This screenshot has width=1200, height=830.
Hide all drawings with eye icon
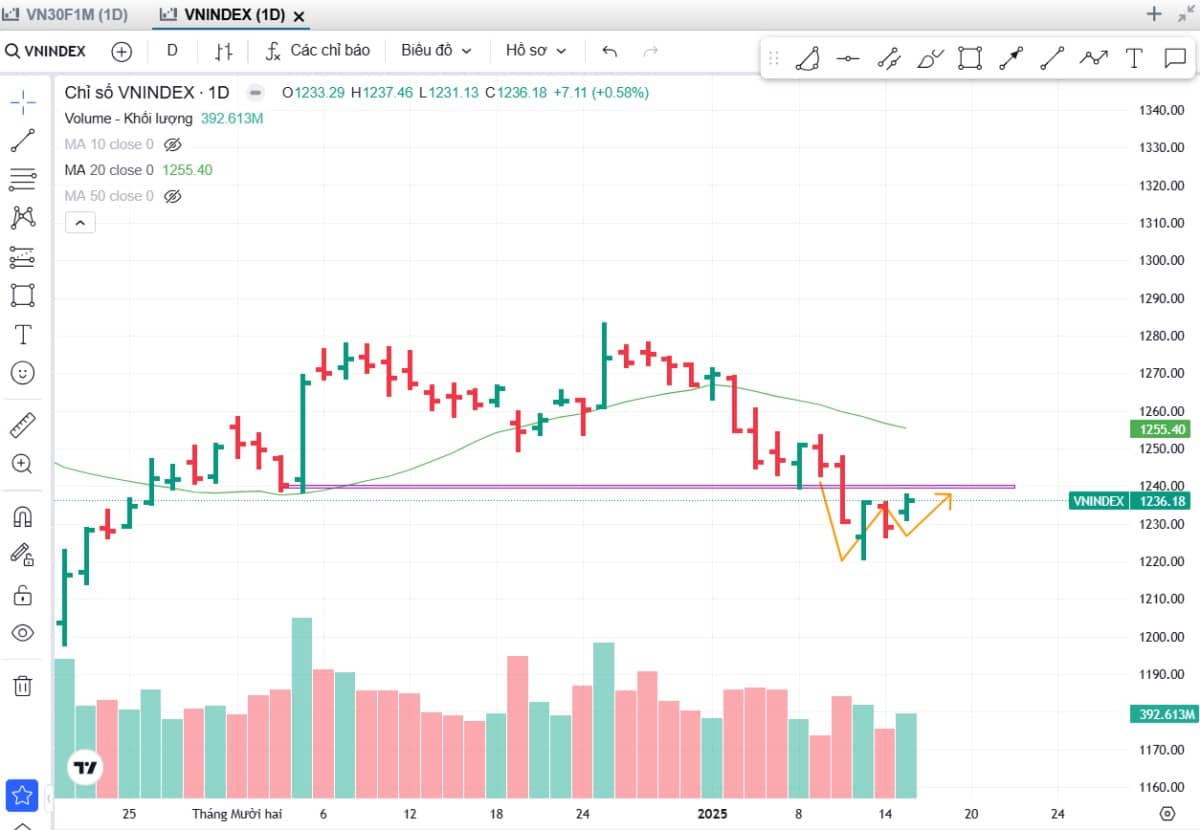(23, 633)
